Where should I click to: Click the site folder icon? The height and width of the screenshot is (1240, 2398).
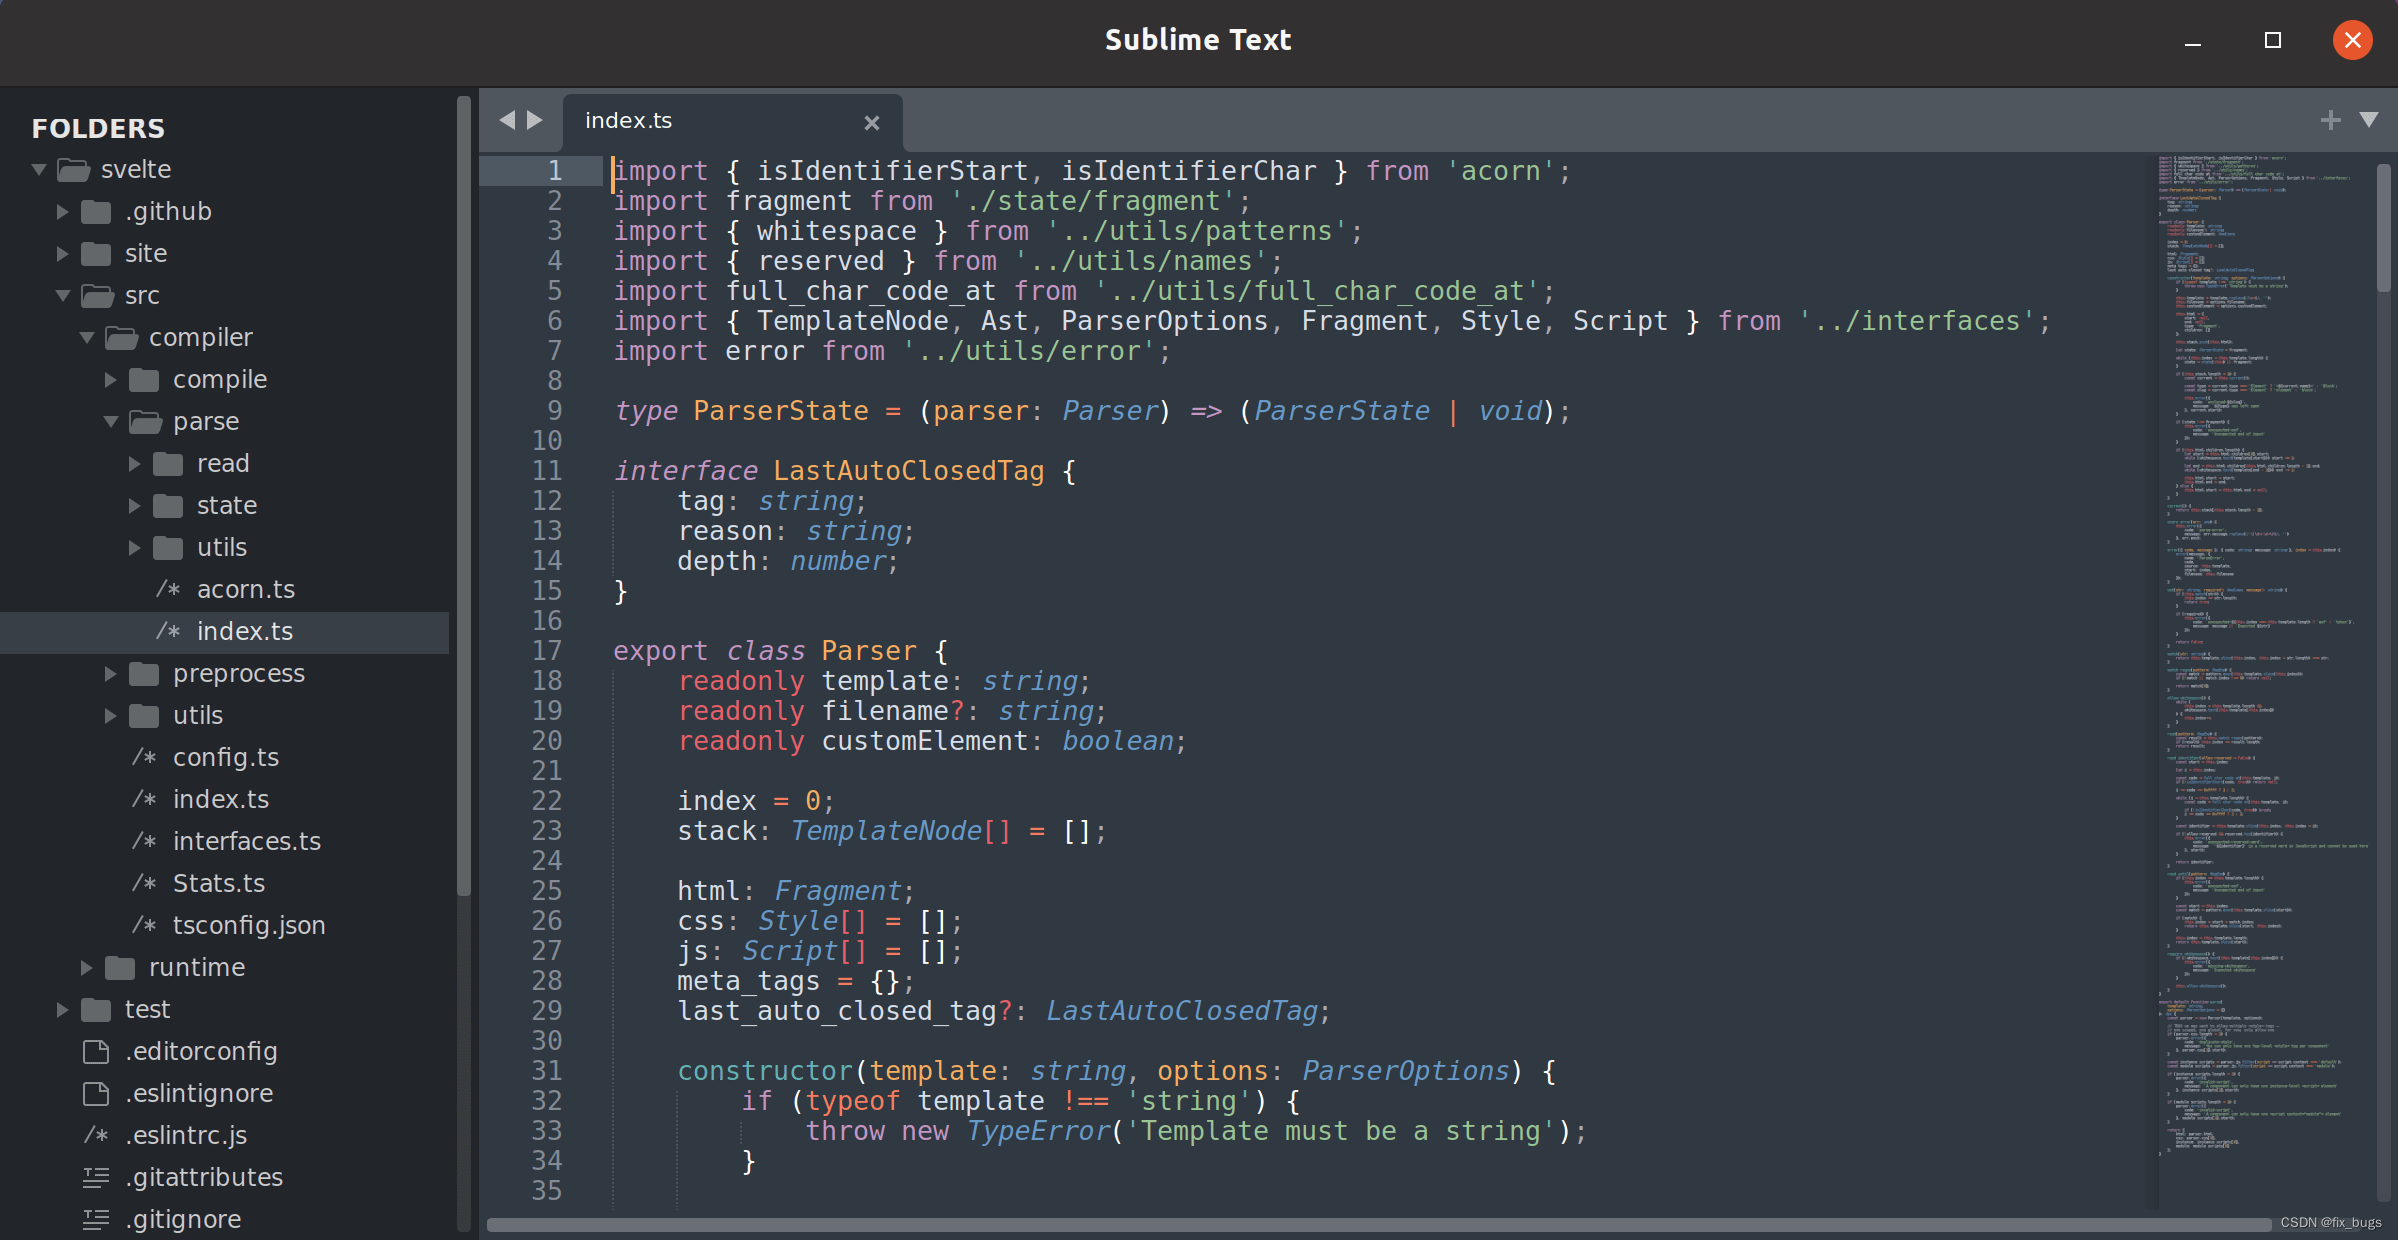tap(96, 254)
